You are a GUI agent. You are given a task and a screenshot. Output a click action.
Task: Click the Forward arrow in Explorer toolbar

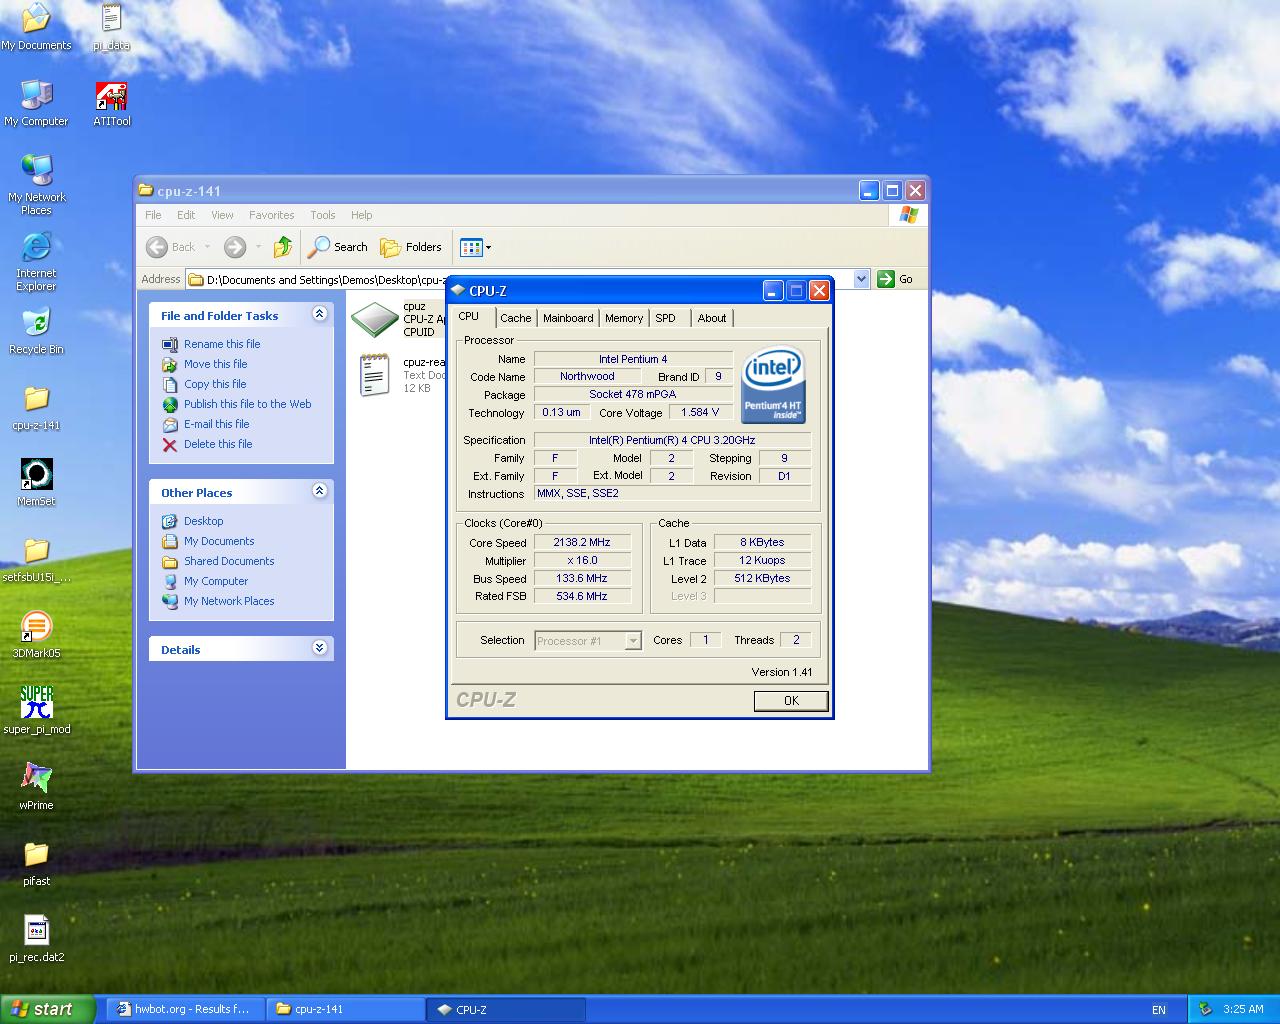coord(235,247)
